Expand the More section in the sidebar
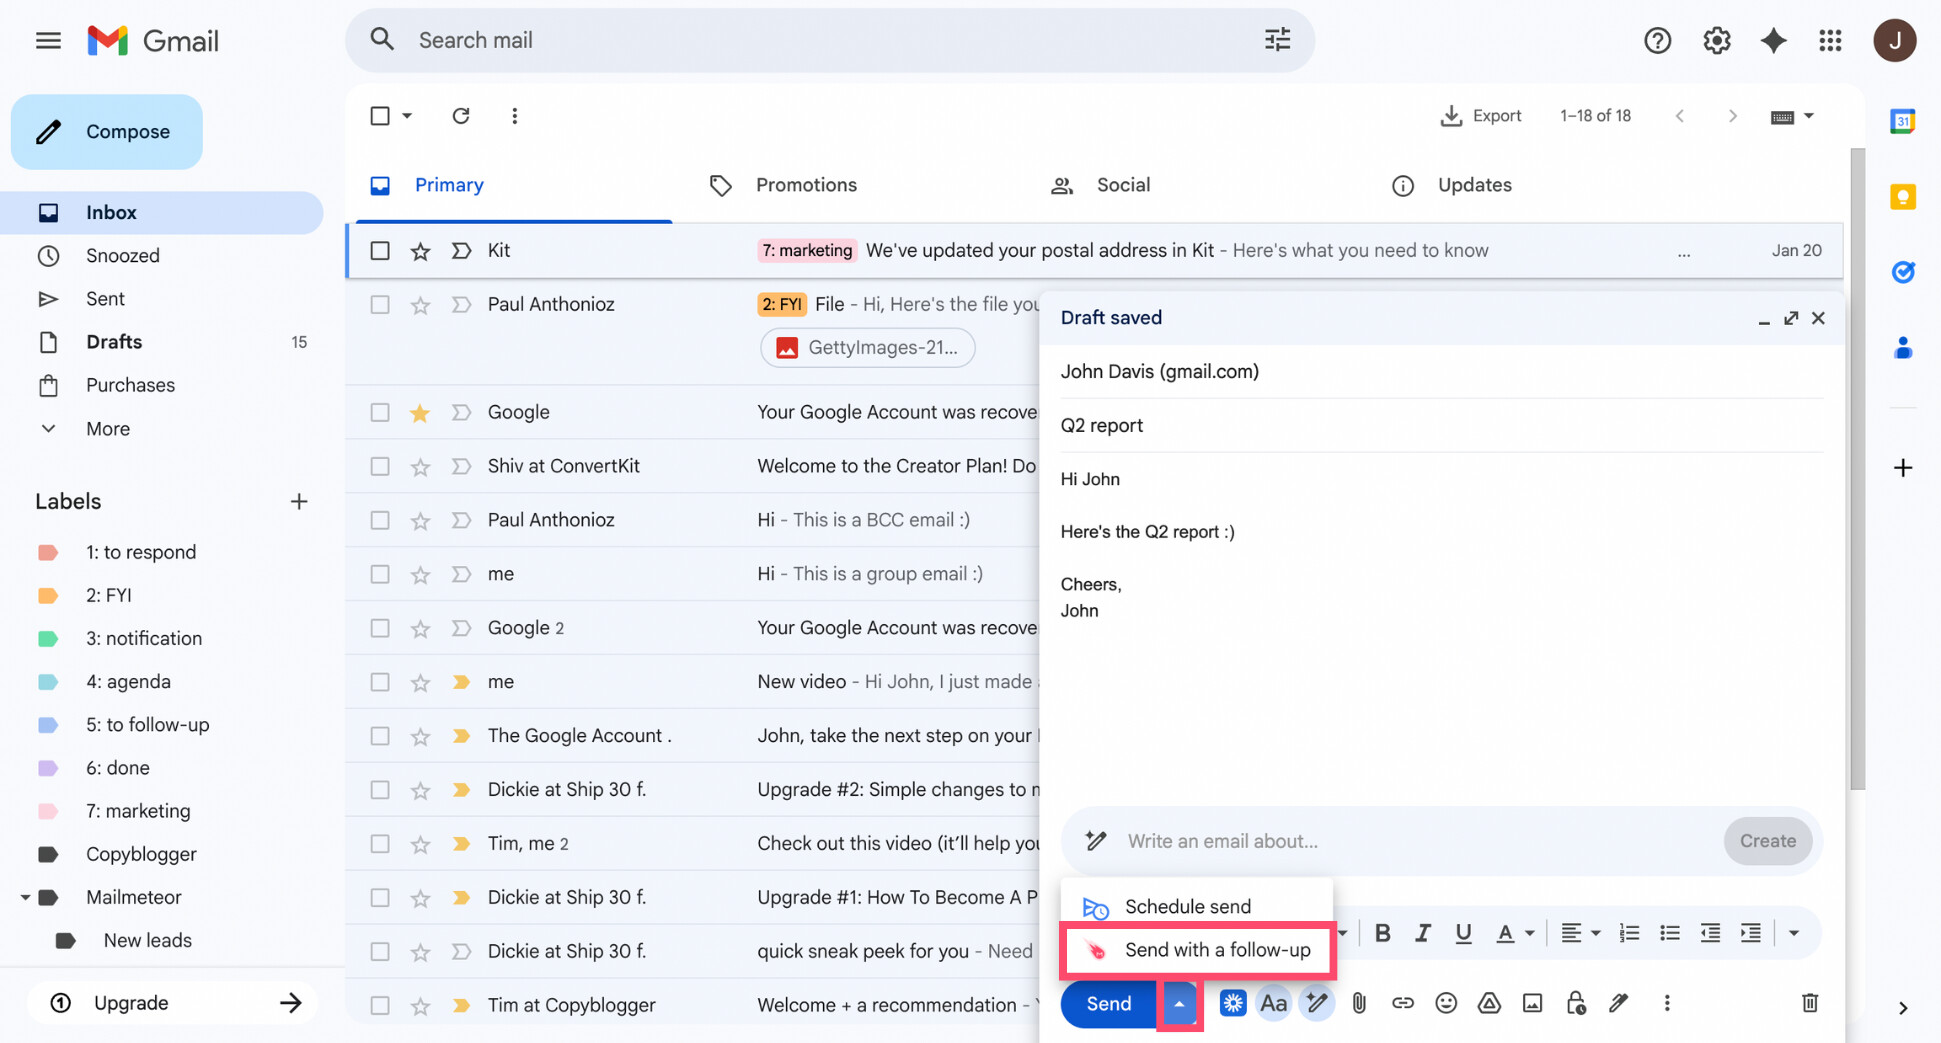This screenshot has height=1043, width=1941. coord(106,428)
